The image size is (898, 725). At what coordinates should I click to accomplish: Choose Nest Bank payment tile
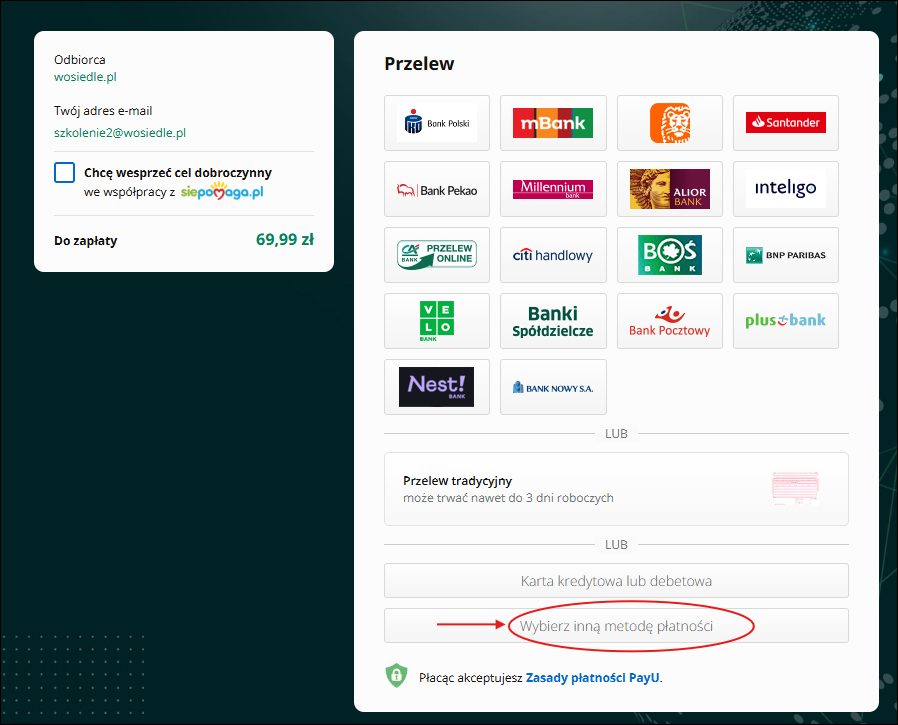click(437, 387)
